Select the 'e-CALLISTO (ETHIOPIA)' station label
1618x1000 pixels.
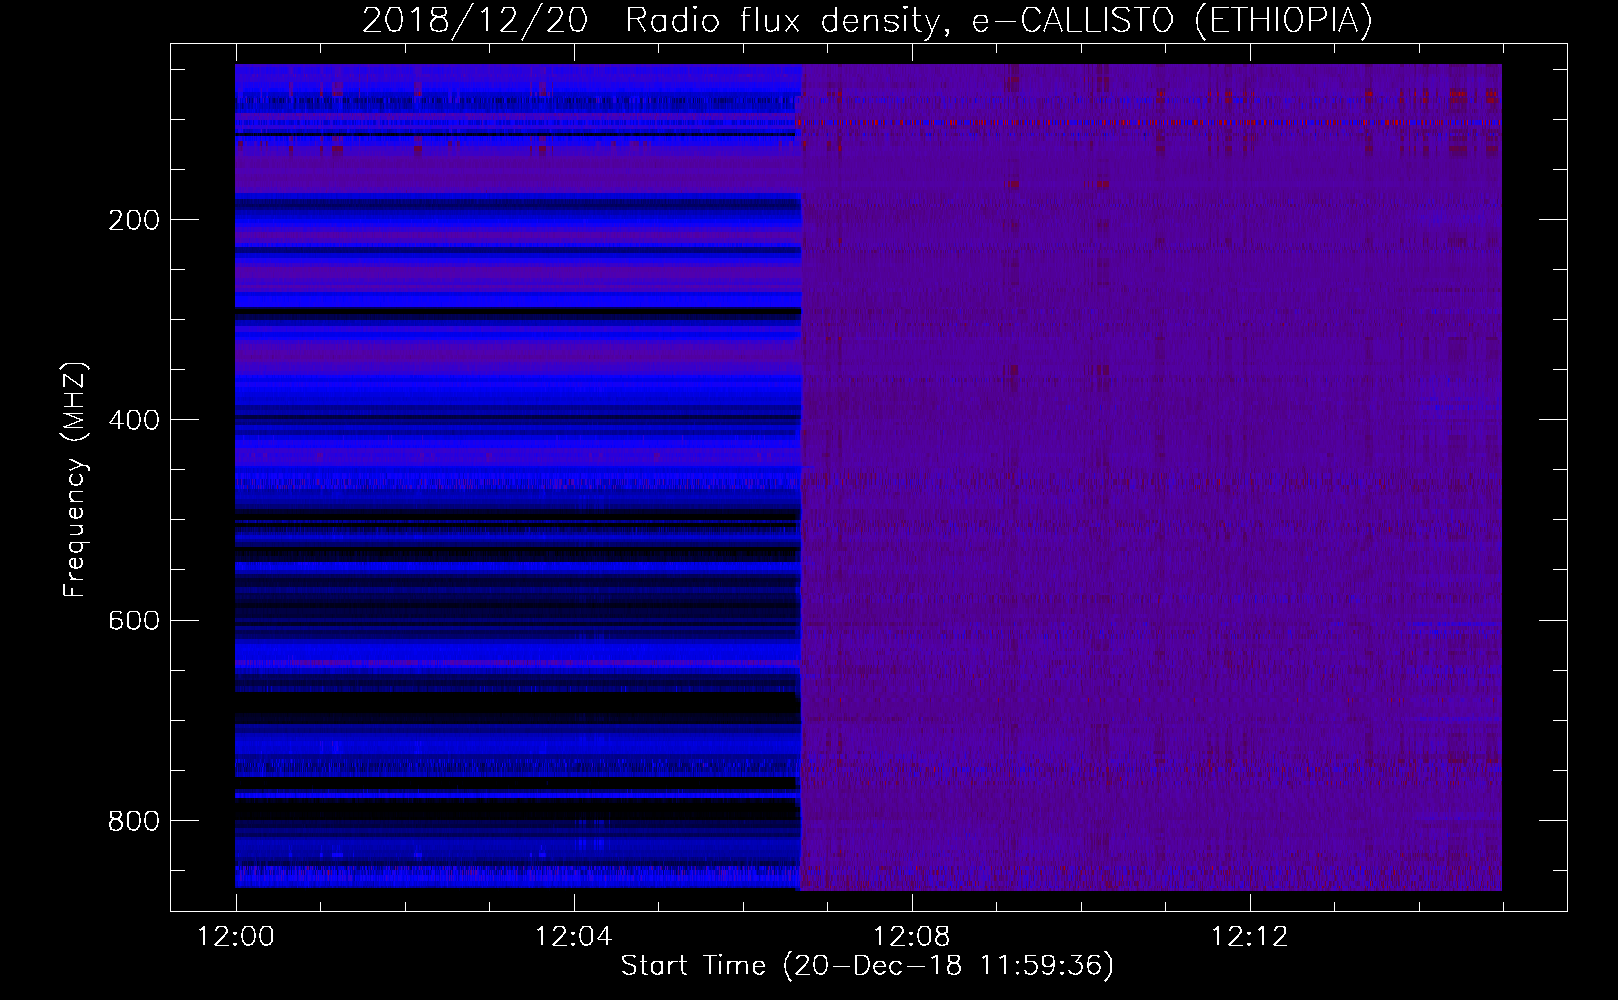[1172, 21]
